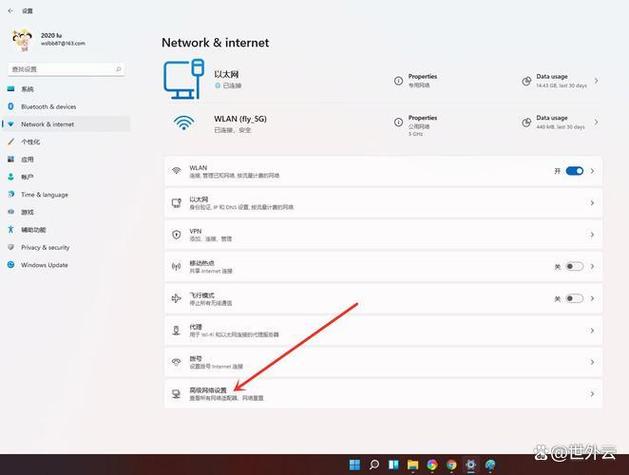This screenshot has width=629, height=475.
Task: Select Privacy & security in sidebar
Action: [x=45, y=247]
